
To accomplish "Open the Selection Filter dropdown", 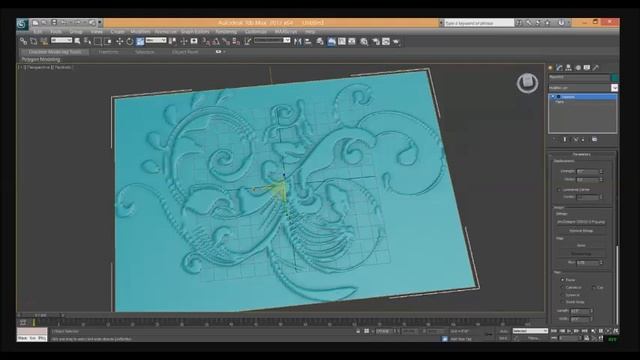I will (x=61, y=40).
